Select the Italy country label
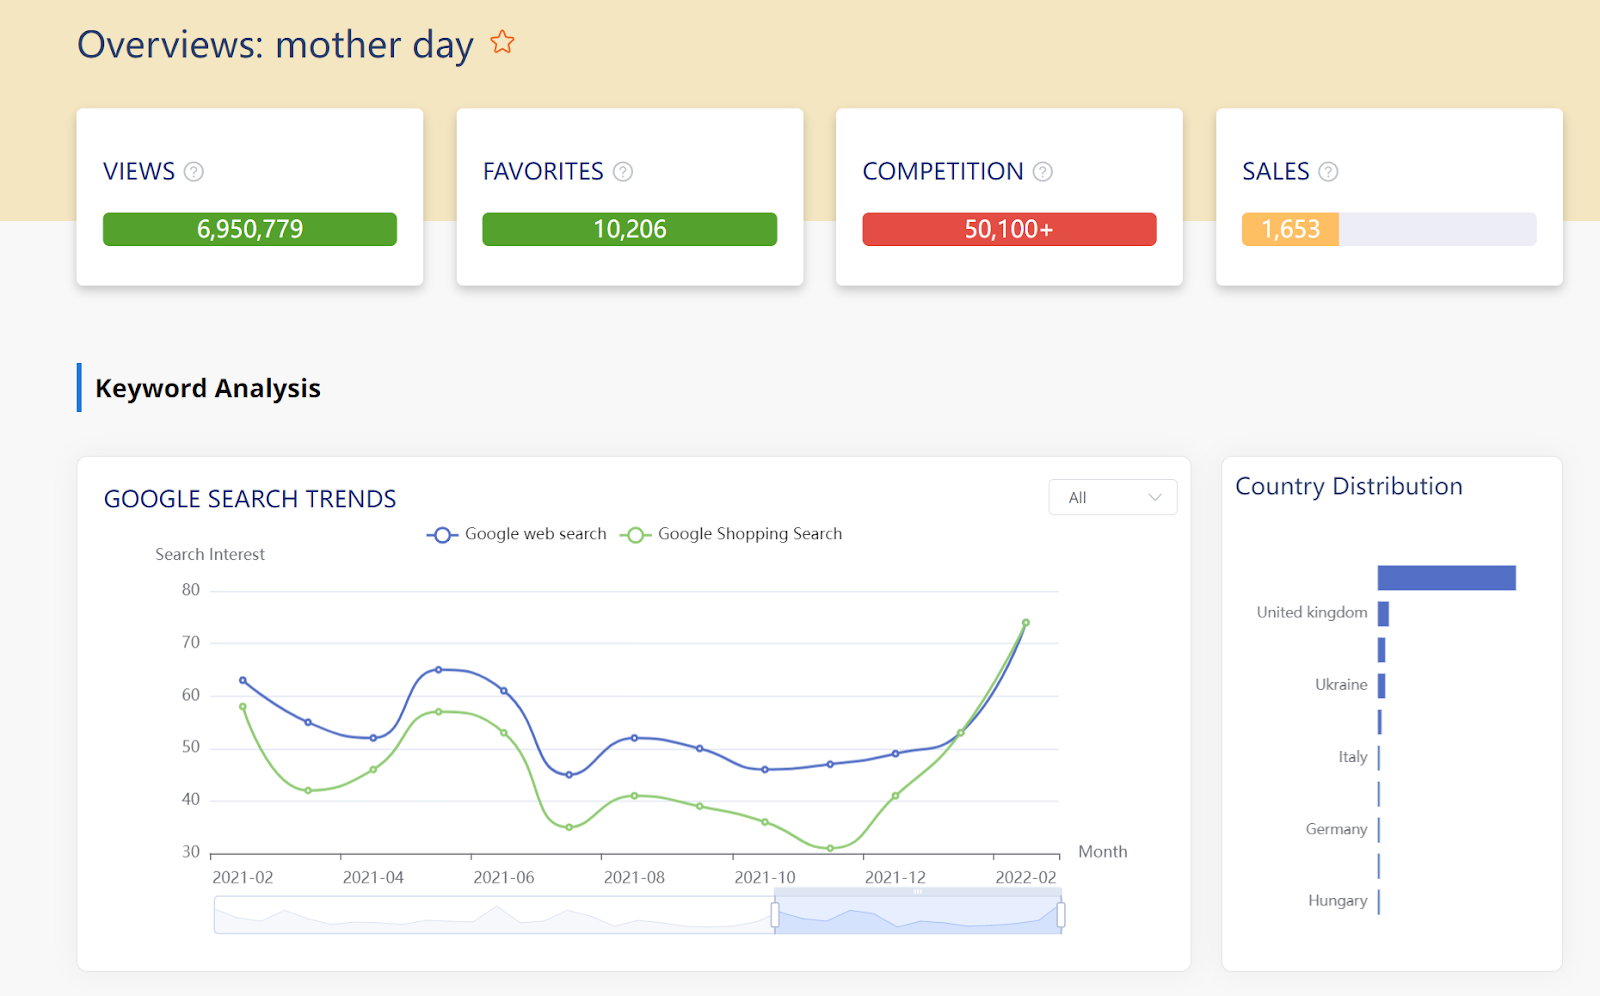Image resolution: width=1600 pixels, height=996 pixels. coord(1353,757)
